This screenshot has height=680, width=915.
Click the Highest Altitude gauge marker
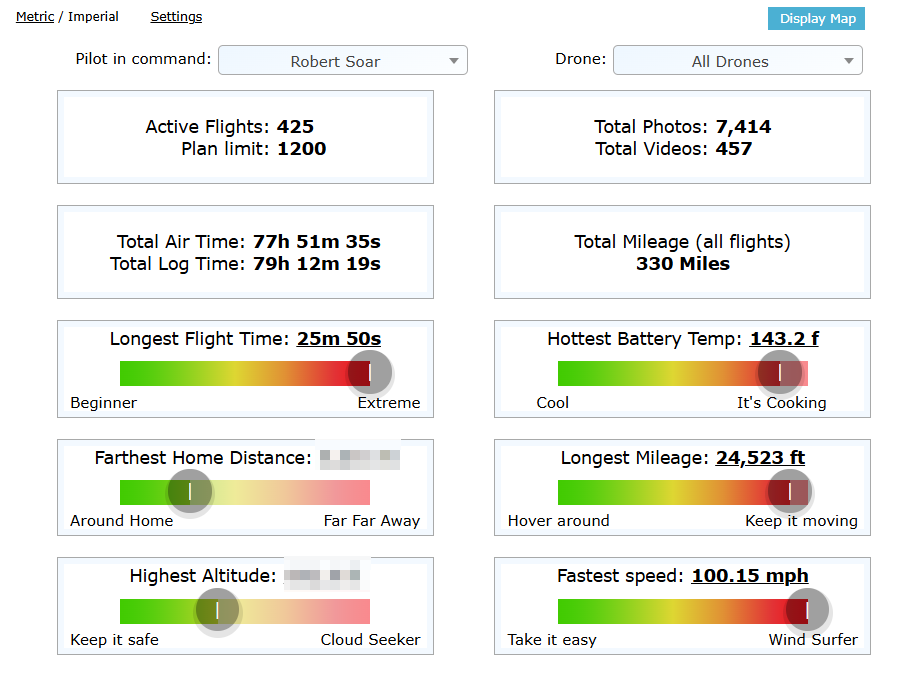(217, 611)
